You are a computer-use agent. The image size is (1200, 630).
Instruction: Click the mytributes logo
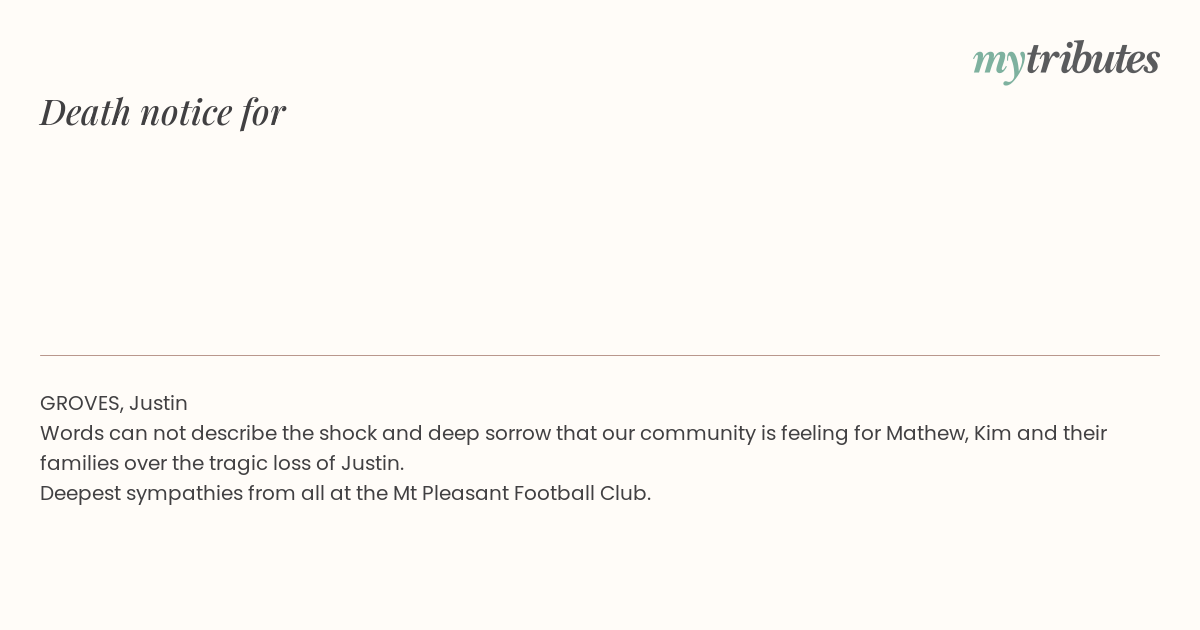coord(1066,60)
